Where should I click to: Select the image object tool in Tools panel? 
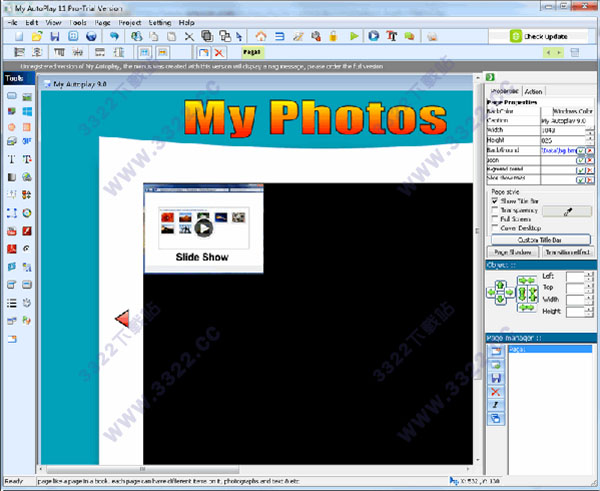[27, 96]
